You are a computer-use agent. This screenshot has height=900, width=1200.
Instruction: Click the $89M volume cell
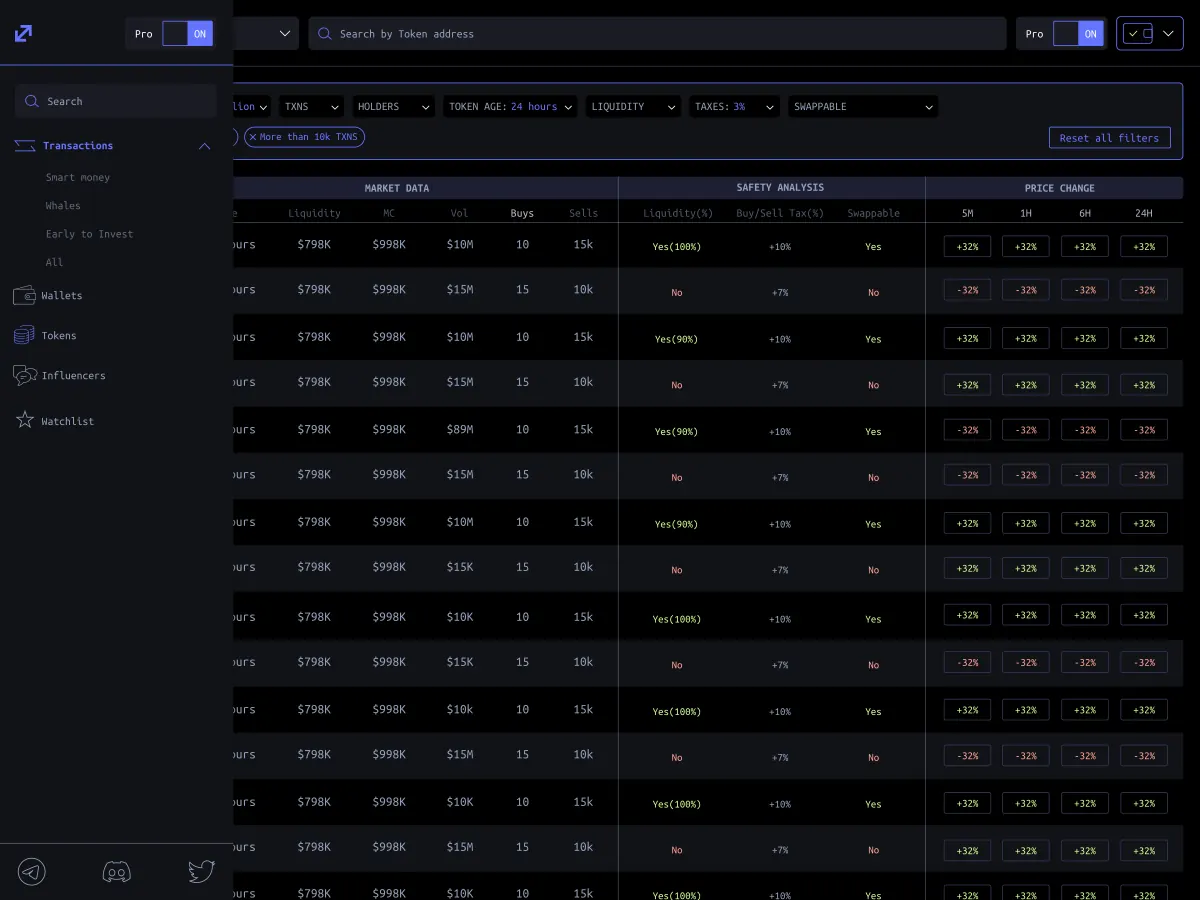click(460, 430)
